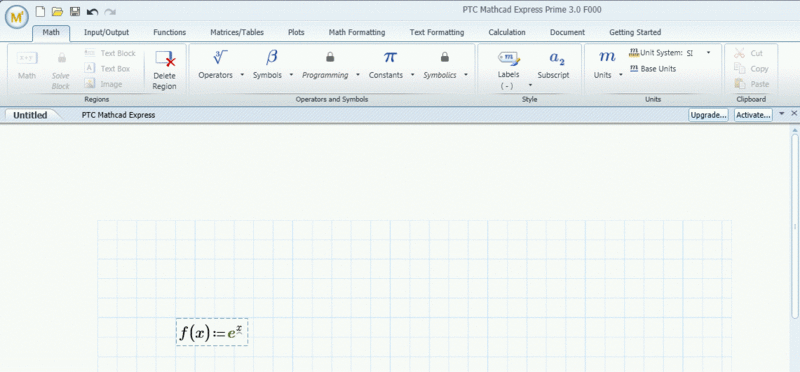800x372 pixels.
Task: Open the Symbols beta icon
Action: point(271,57)
